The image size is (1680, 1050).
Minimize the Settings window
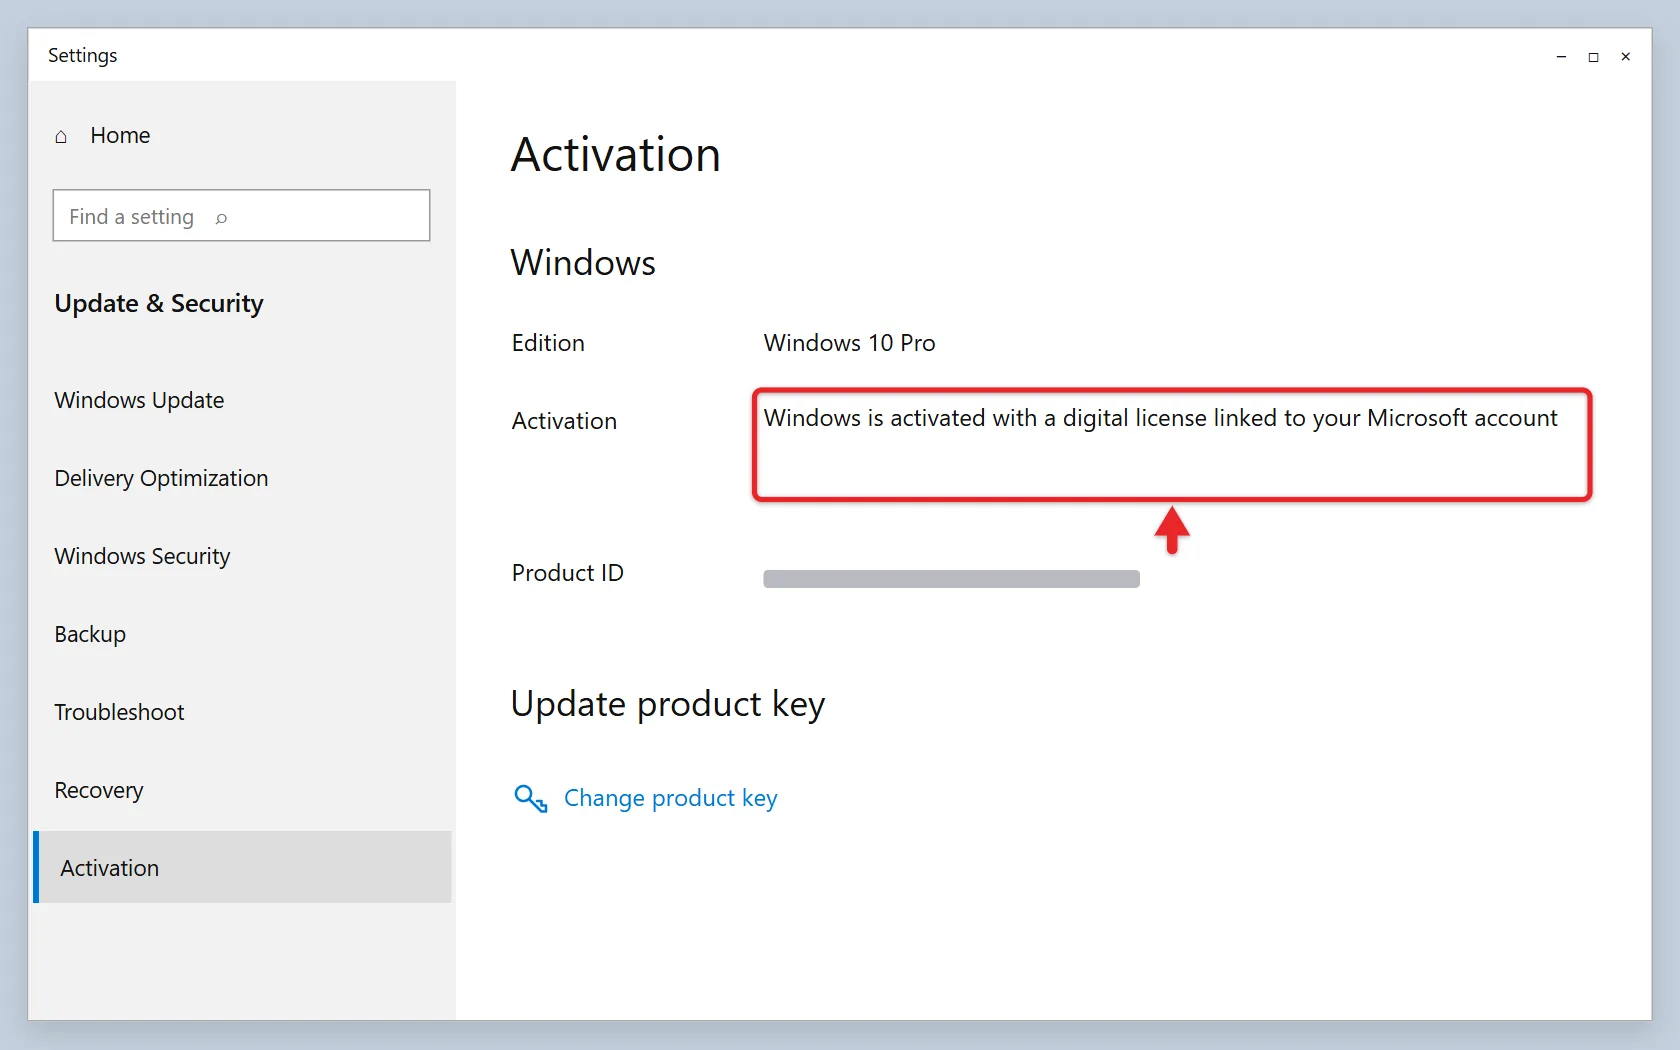(x=1561, y=57)
